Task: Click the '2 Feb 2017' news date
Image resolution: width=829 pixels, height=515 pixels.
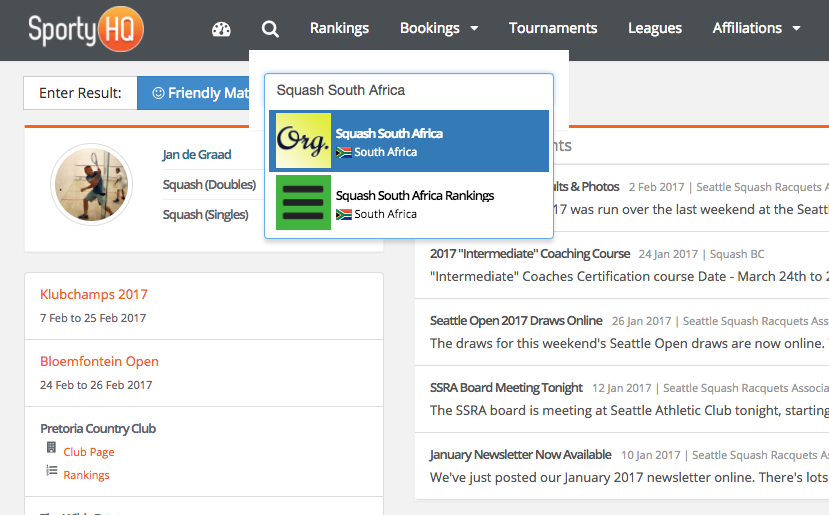Action: point(657,187)
